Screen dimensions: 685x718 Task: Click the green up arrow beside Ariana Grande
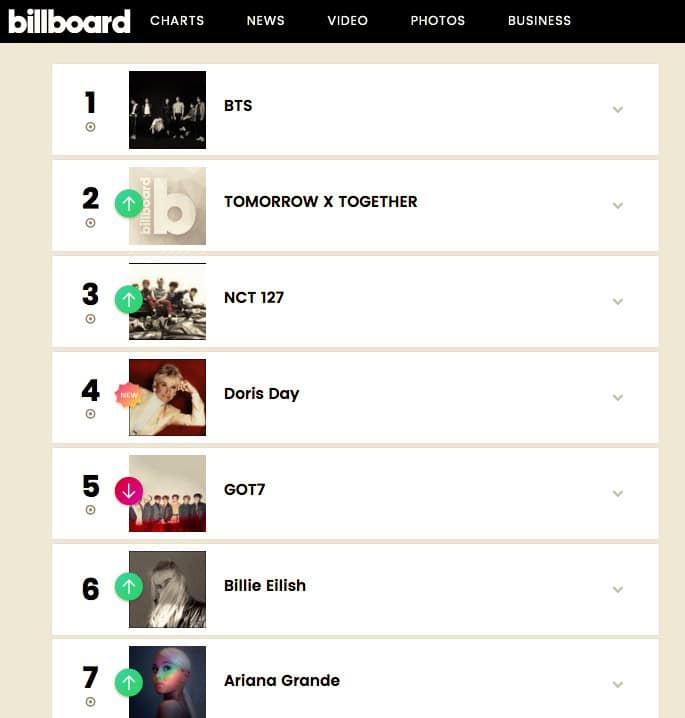(128, 682)
